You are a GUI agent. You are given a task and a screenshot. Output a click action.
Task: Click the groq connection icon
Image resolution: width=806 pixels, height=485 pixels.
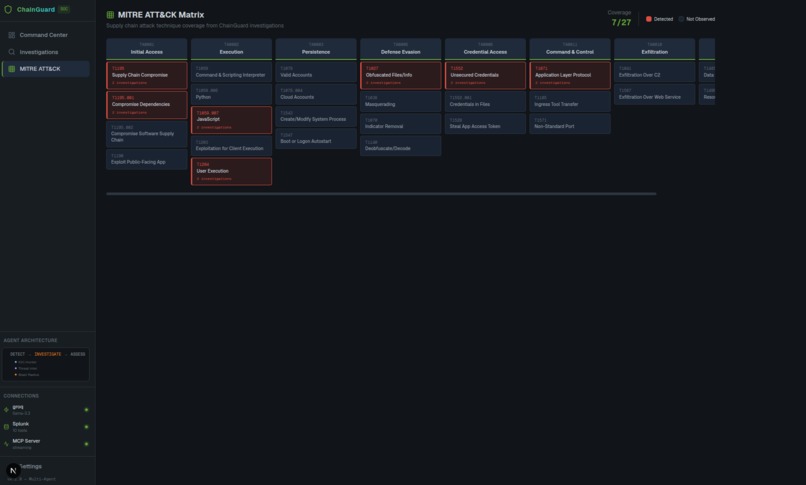coord(6,410)
